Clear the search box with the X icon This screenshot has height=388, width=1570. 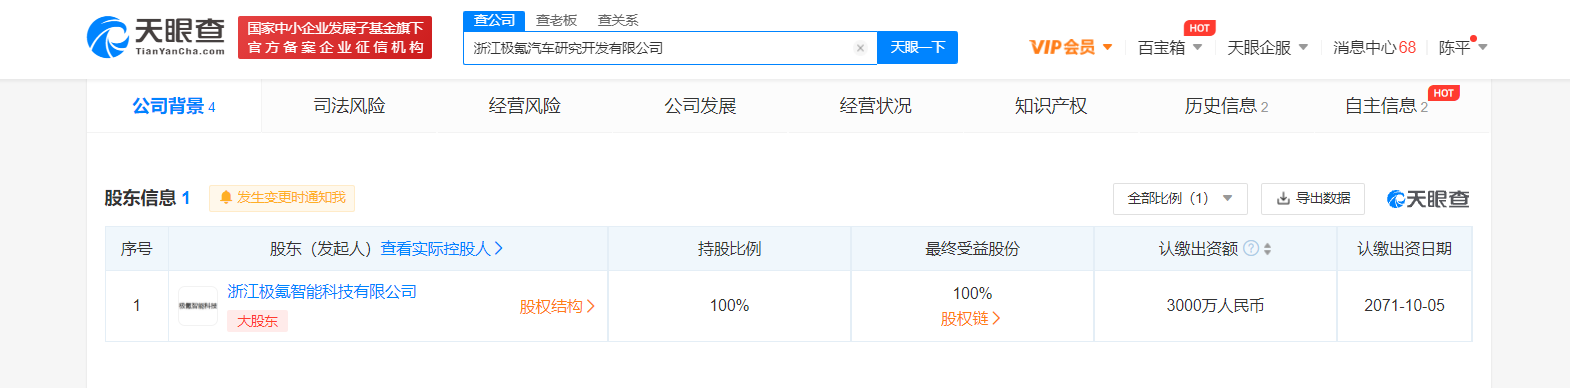tap(860, 48)
